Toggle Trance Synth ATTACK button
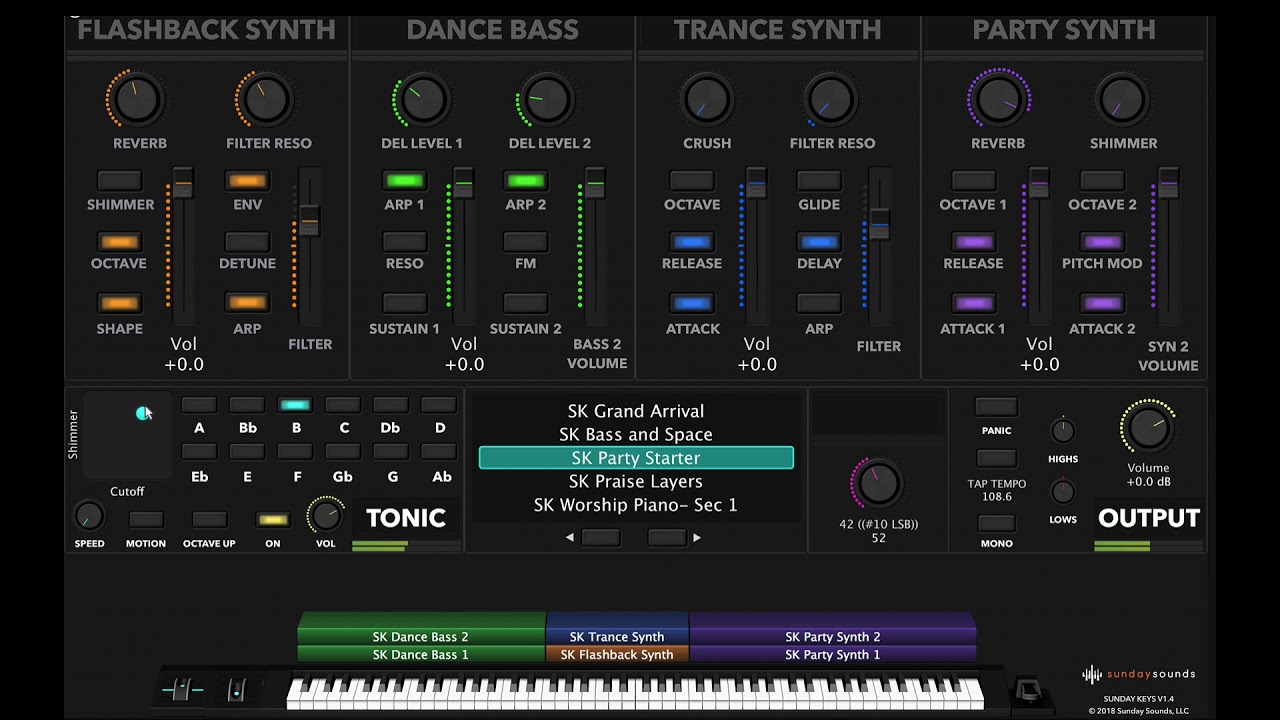The height and width of the screenshot is (720, 1280). click(692, 303)
